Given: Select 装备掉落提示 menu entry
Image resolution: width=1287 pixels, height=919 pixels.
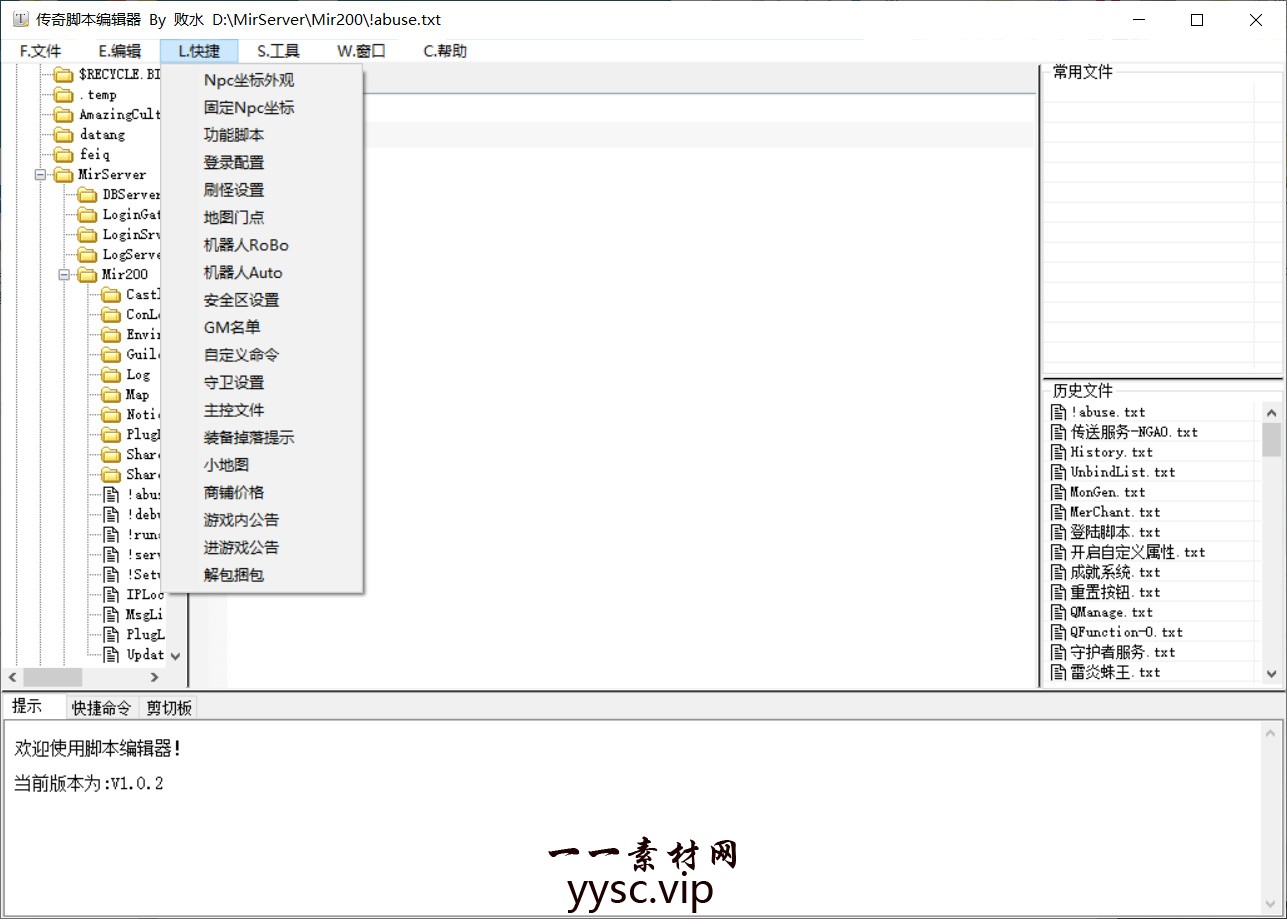Looking at the screenshot, I should [249, 438].
